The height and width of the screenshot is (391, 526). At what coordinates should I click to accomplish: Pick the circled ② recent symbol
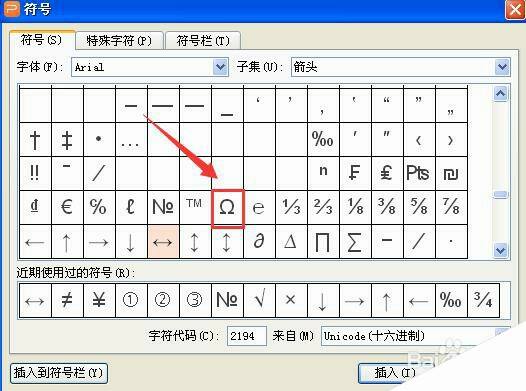point(163,300)
